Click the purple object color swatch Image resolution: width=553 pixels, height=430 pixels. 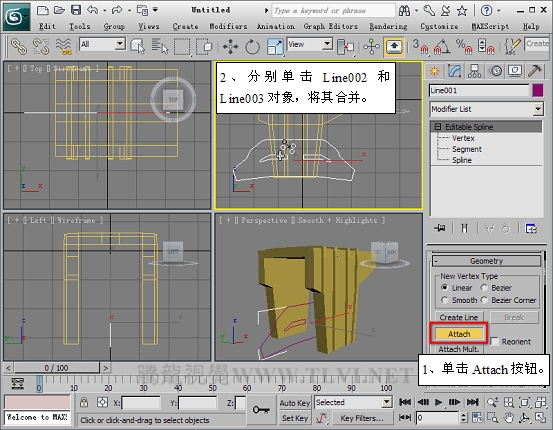(x=537, y=90)
